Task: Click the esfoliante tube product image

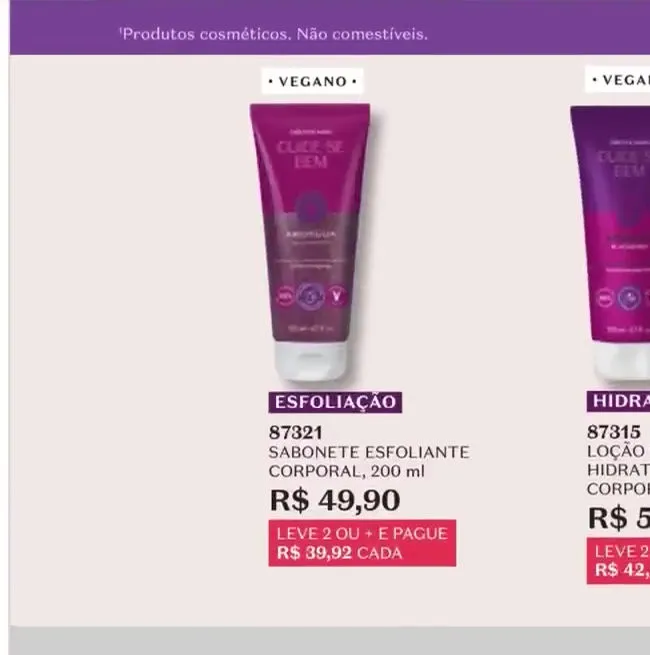Action: click(310, 243)
